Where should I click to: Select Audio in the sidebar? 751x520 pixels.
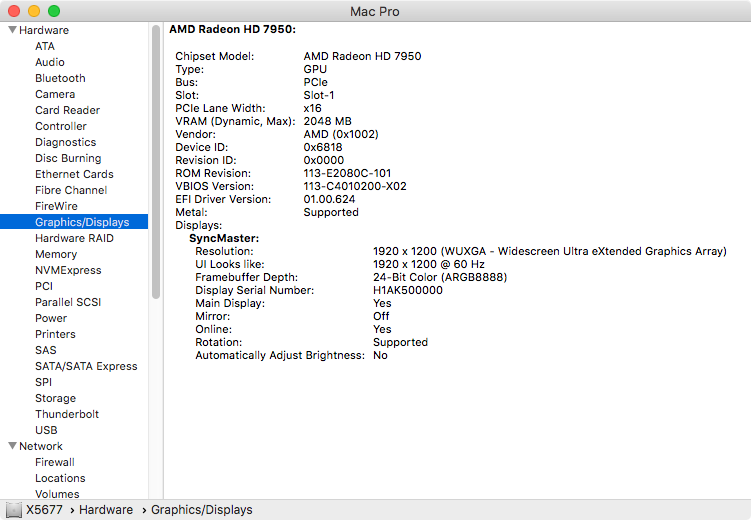tap(50, 62)
